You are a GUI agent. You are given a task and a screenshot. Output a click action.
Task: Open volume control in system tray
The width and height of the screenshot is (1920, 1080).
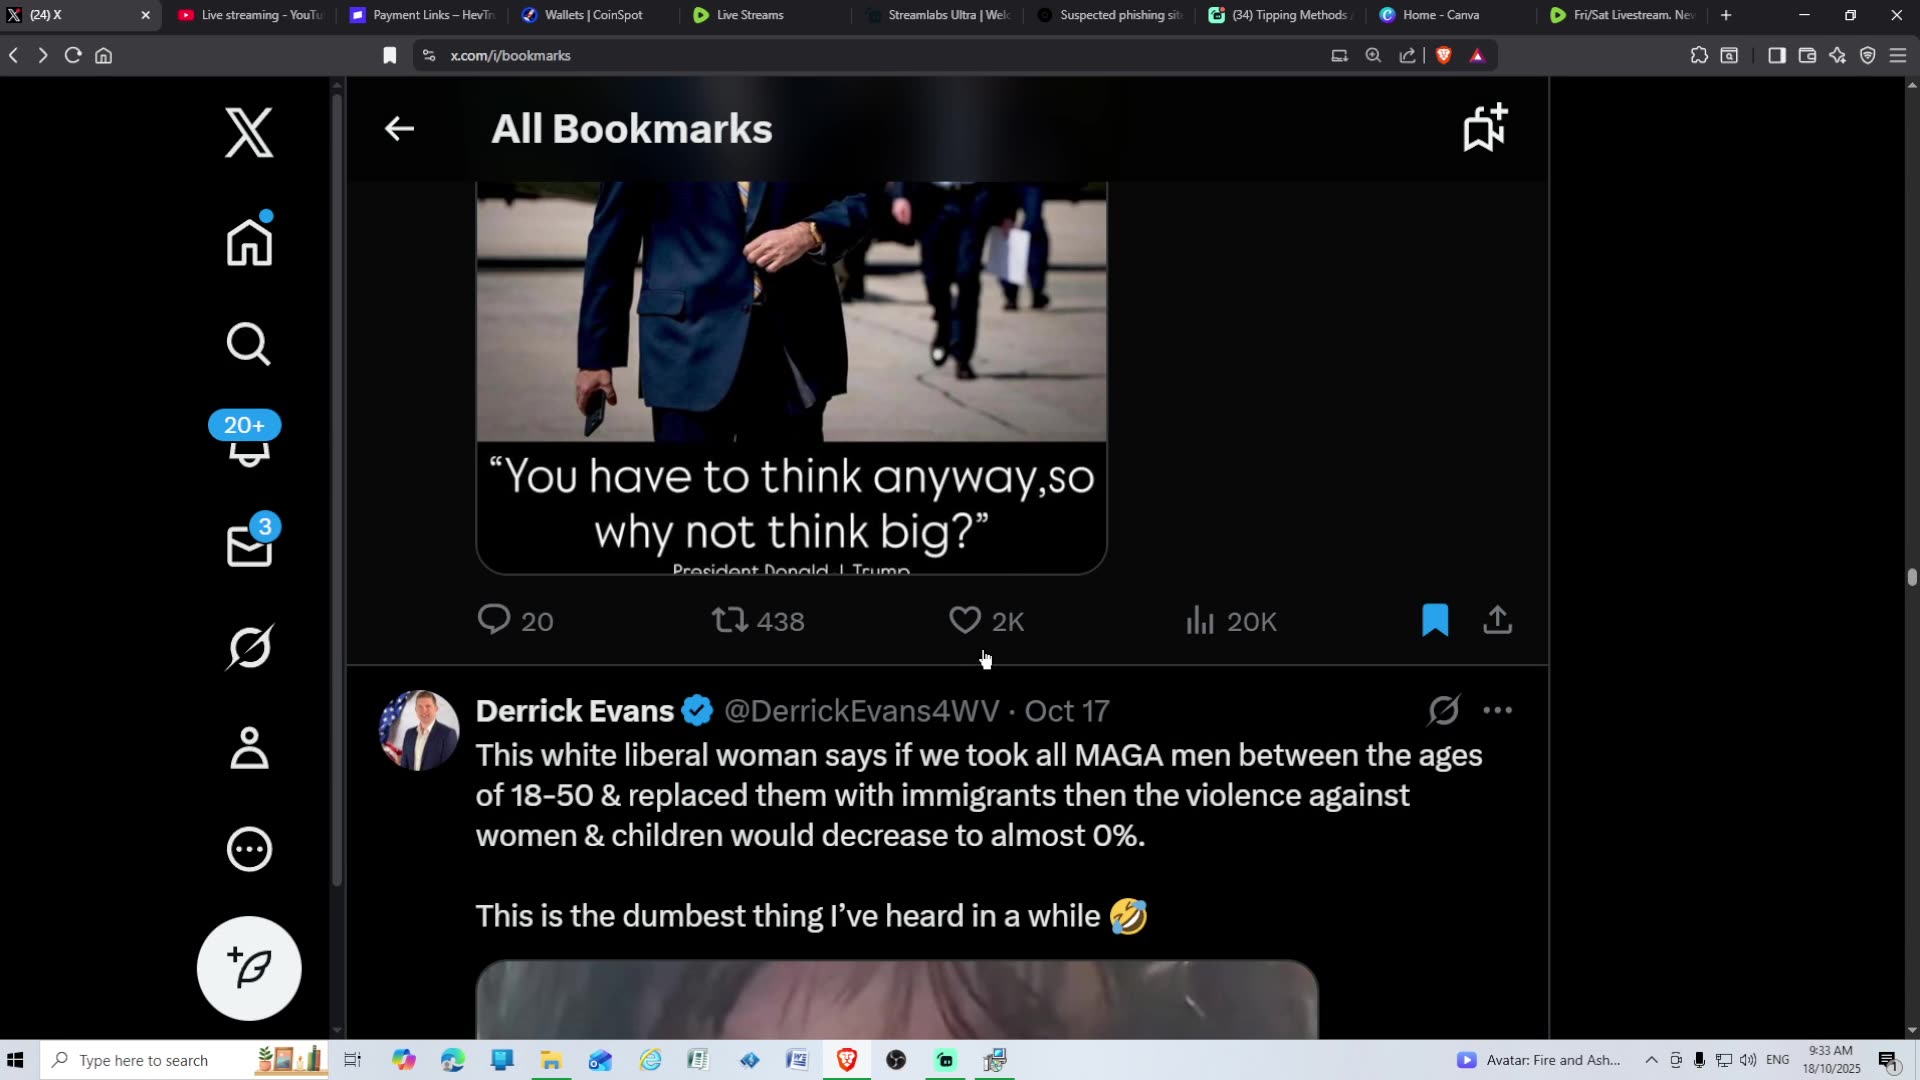click(1748, 1060)
